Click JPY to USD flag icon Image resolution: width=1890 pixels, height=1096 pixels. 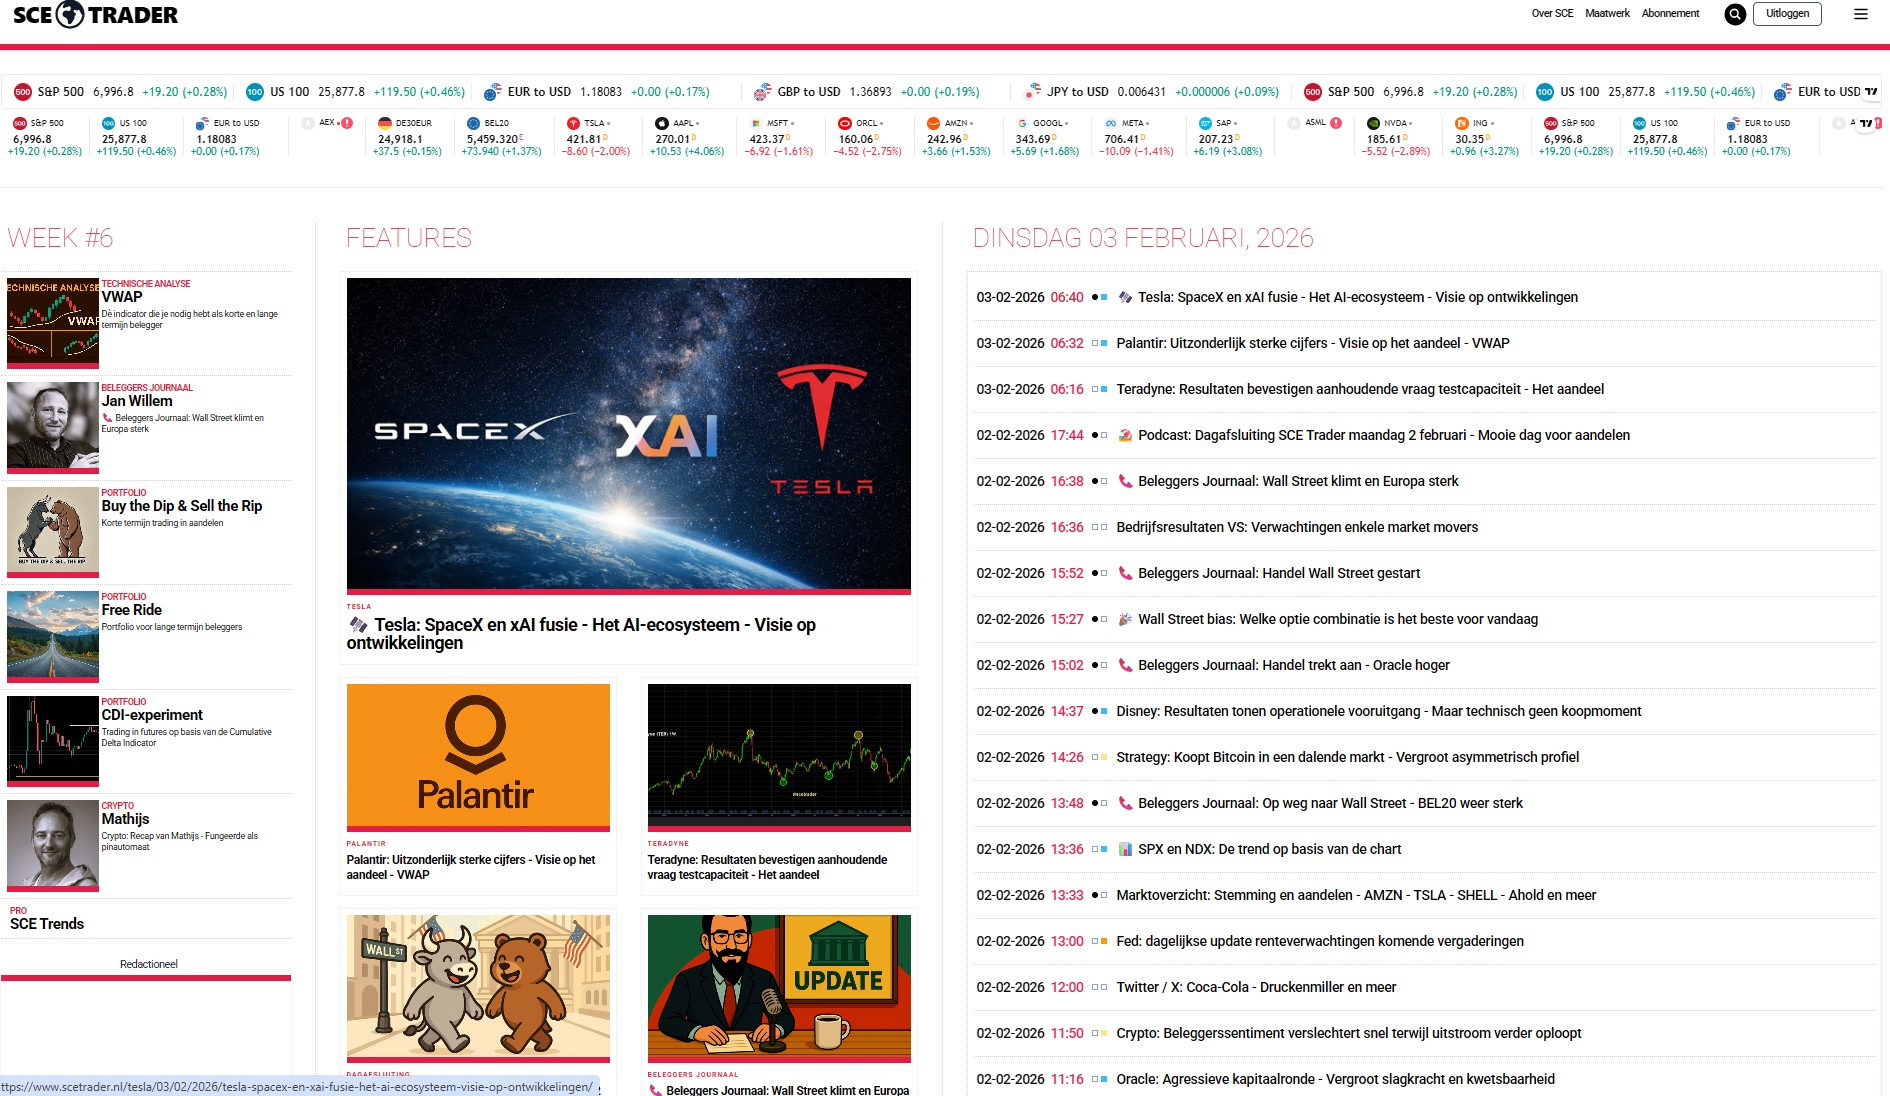tap(1032, 92)
